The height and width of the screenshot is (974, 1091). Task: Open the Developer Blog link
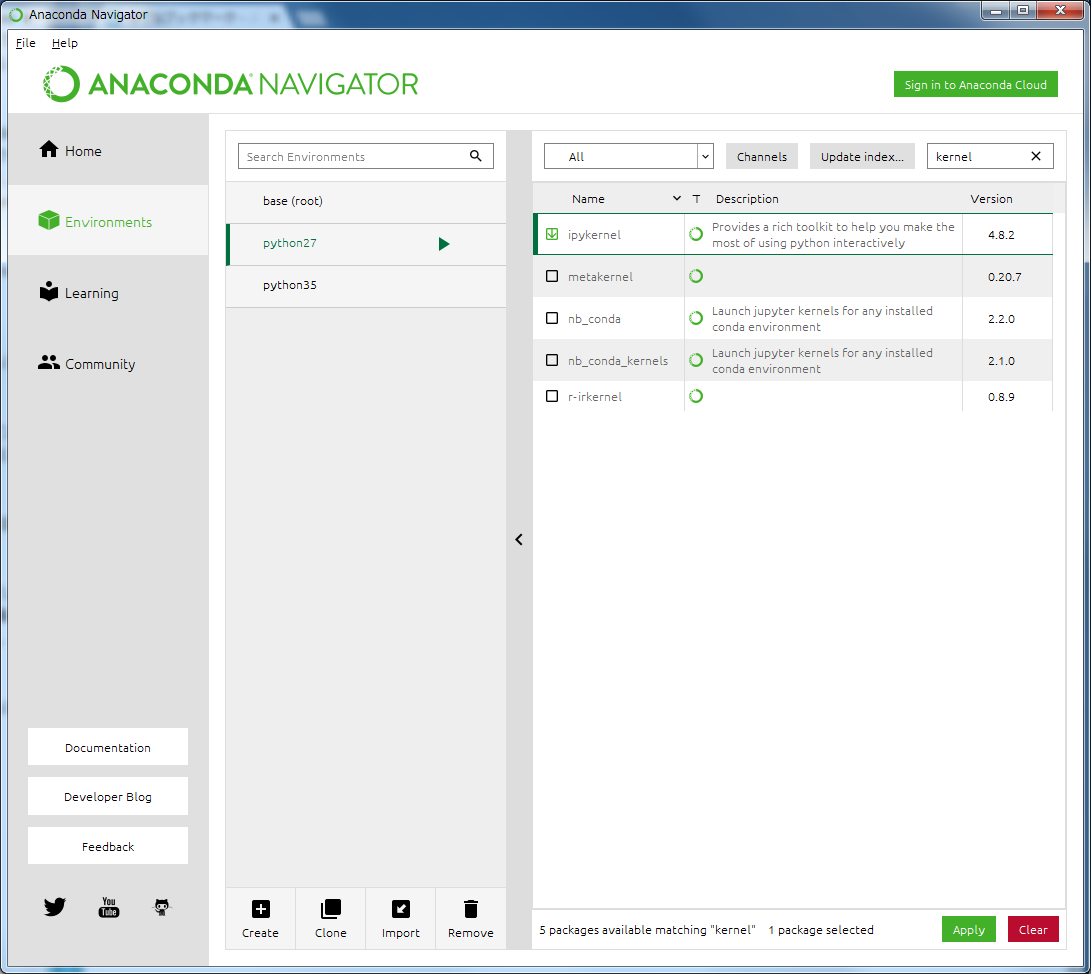pos(108,797)
